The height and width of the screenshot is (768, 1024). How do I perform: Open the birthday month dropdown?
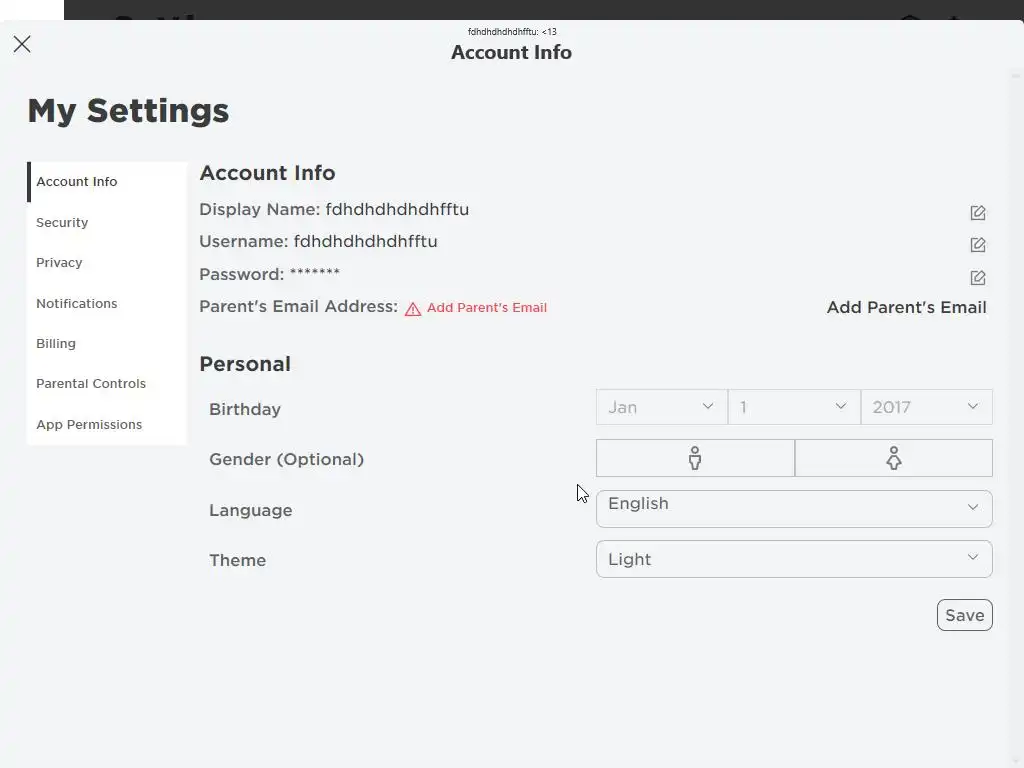pyautogui.click(x=661, y=407)
